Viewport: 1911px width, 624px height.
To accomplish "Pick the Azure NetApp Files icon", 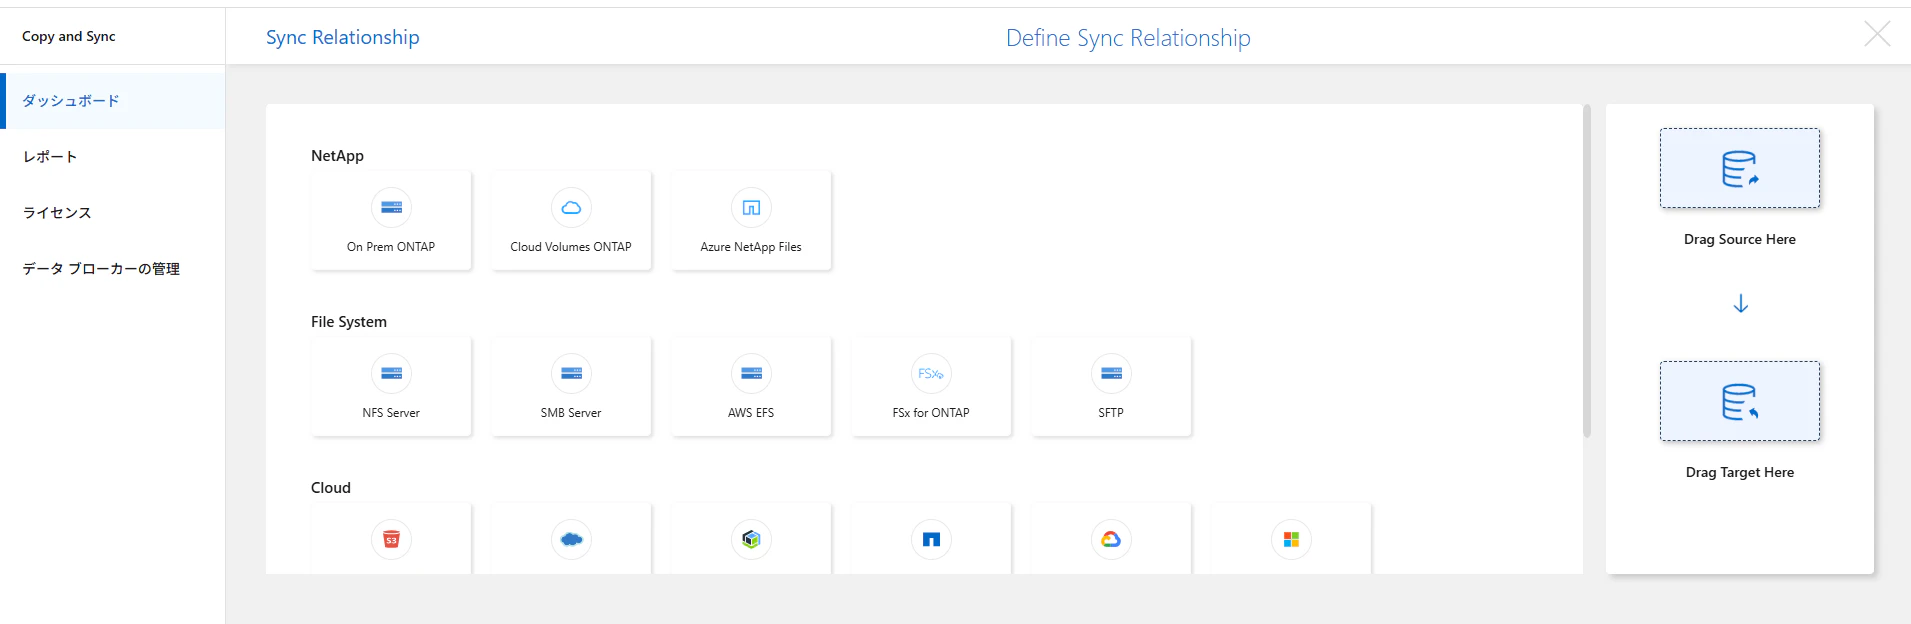I will pos(751,208).
